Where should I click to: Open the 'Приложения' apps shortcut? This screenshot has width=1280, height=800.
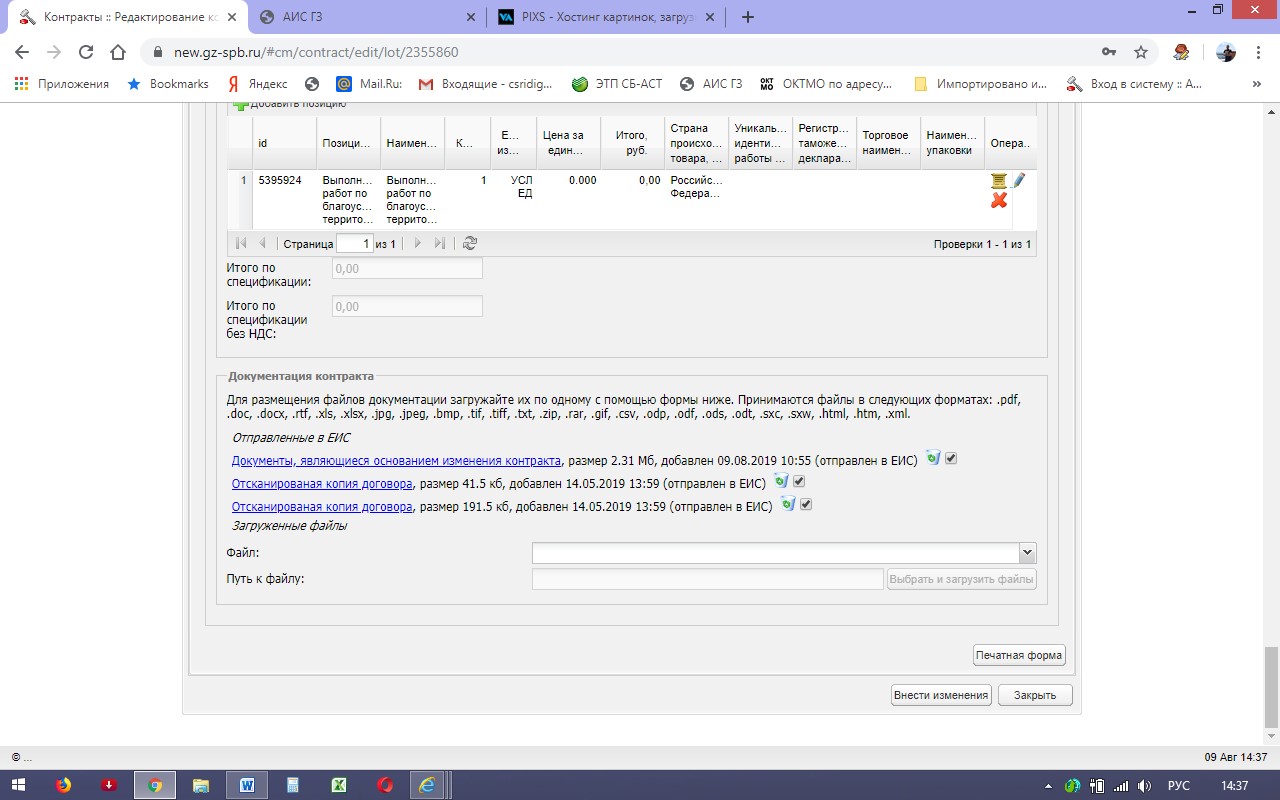[62, 84]
